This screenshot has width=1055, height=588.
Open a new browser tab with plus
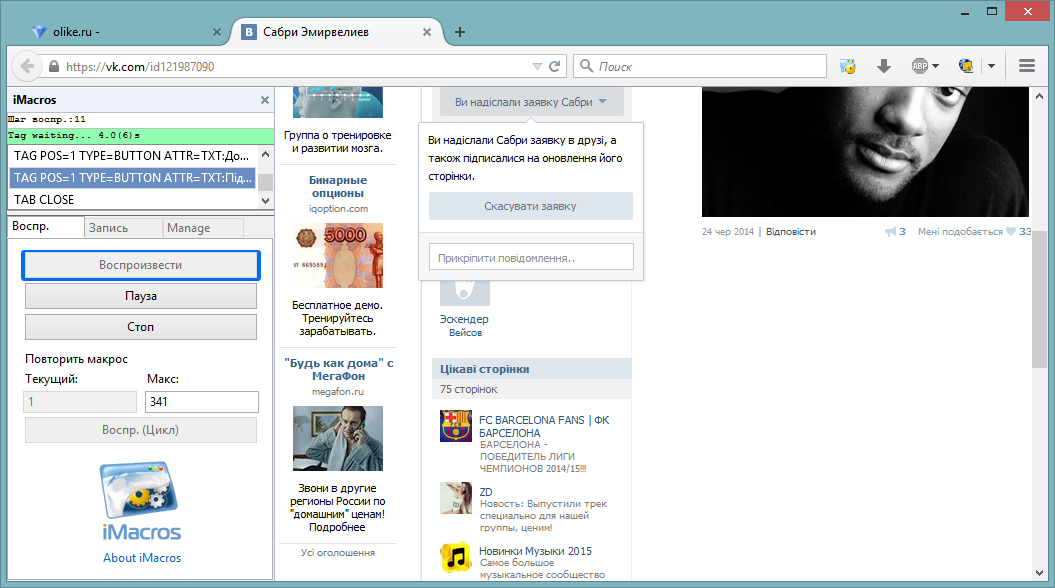point(460,32)
